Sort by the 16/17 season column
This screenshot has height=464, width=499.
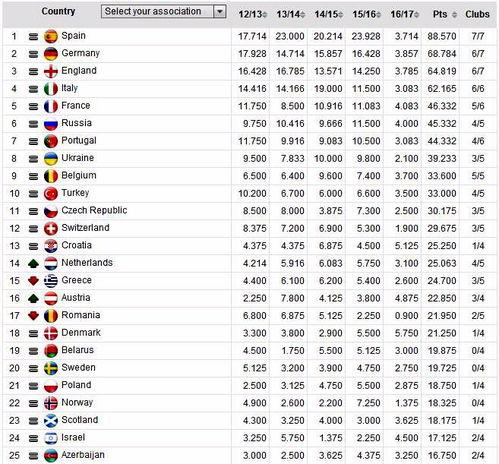[404, 14]
